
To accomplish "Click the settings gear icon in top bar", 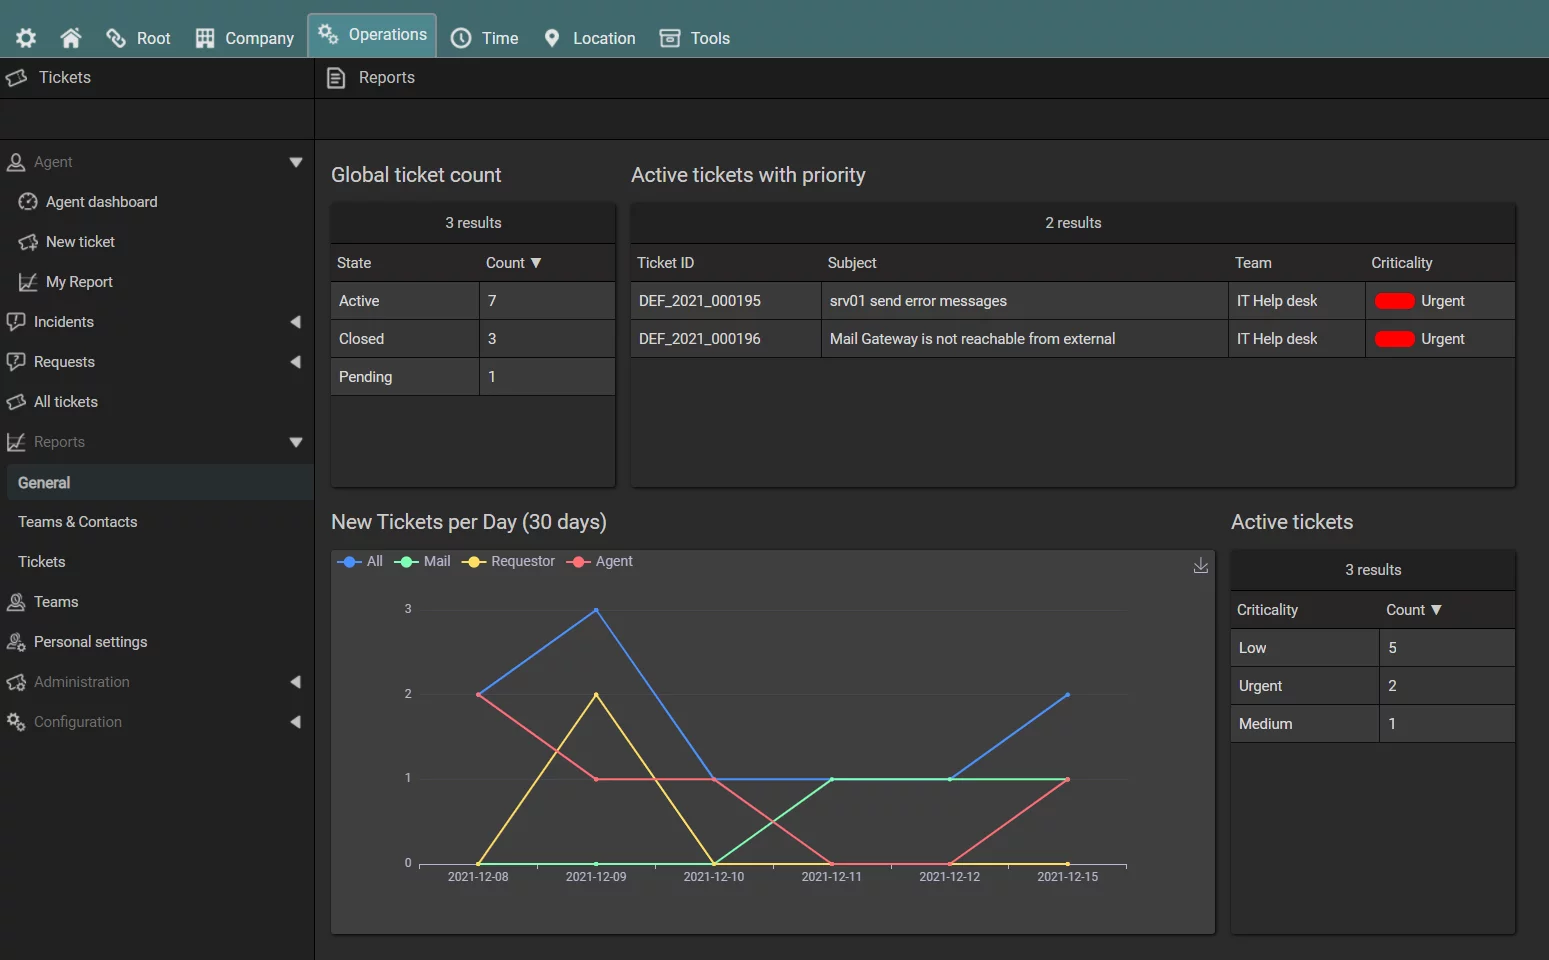I will pyautogui.click(x=26, y=38).
